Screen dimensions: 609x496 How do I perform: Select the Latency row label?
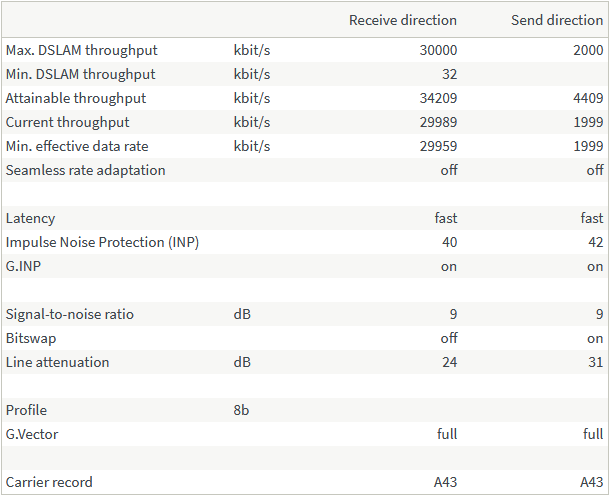[30, 218]
